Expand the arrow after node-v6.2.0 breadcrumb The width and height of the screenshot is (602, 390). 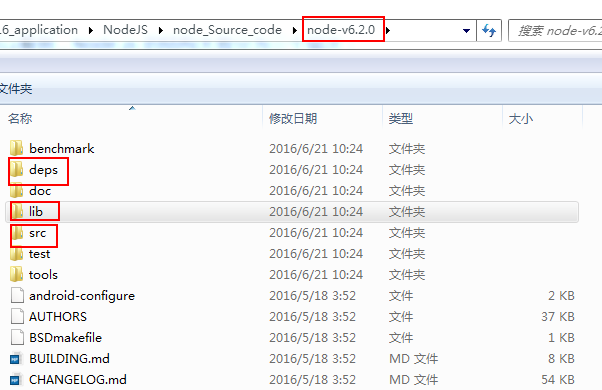click(x=388, y=30)
